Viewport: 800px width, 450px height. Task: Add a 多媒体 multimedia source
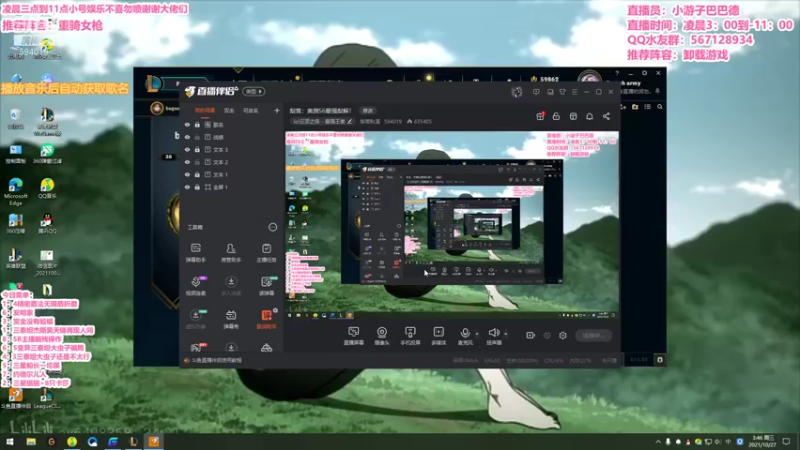[438, 336]
